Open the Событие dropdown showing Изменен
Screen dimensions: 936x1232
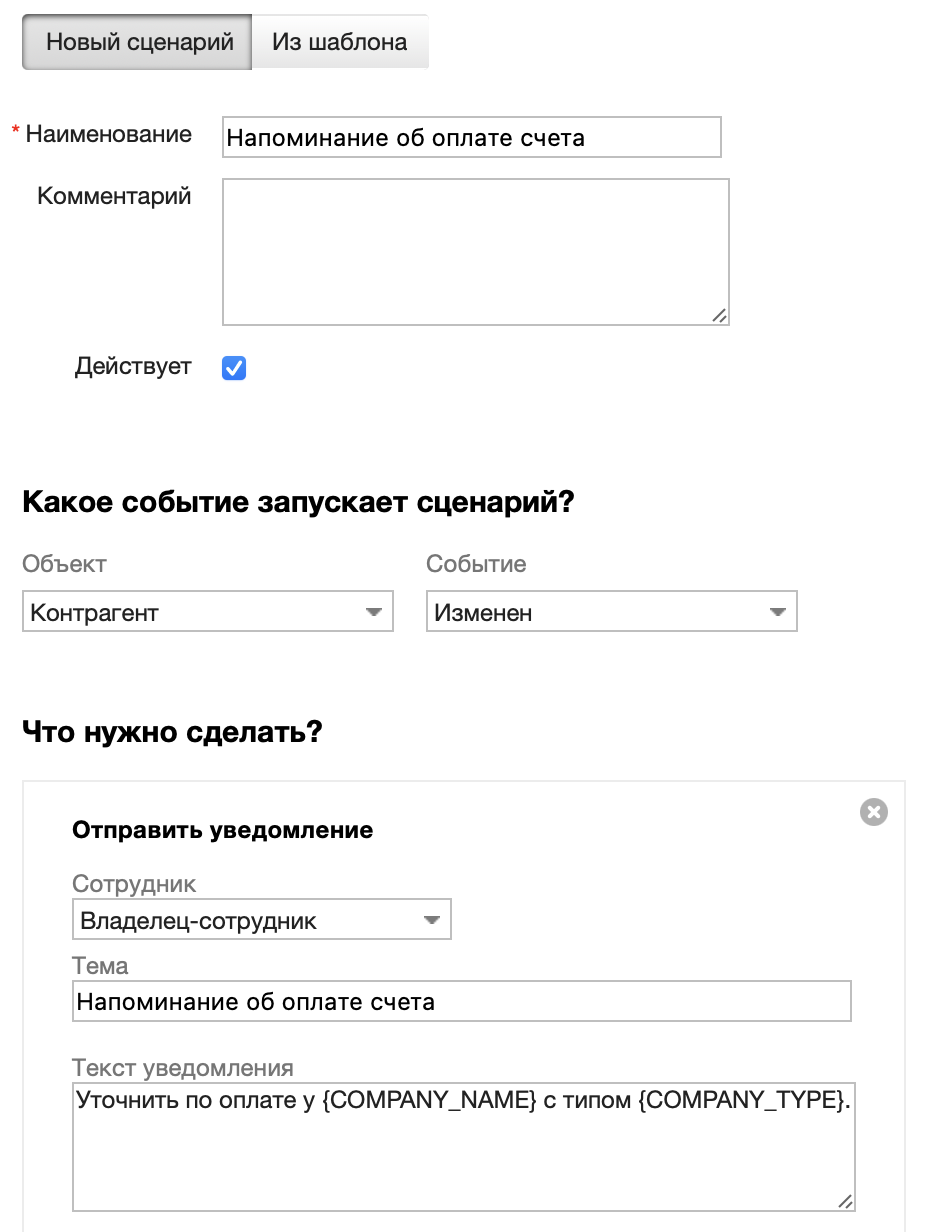click(x=612, y=612)
